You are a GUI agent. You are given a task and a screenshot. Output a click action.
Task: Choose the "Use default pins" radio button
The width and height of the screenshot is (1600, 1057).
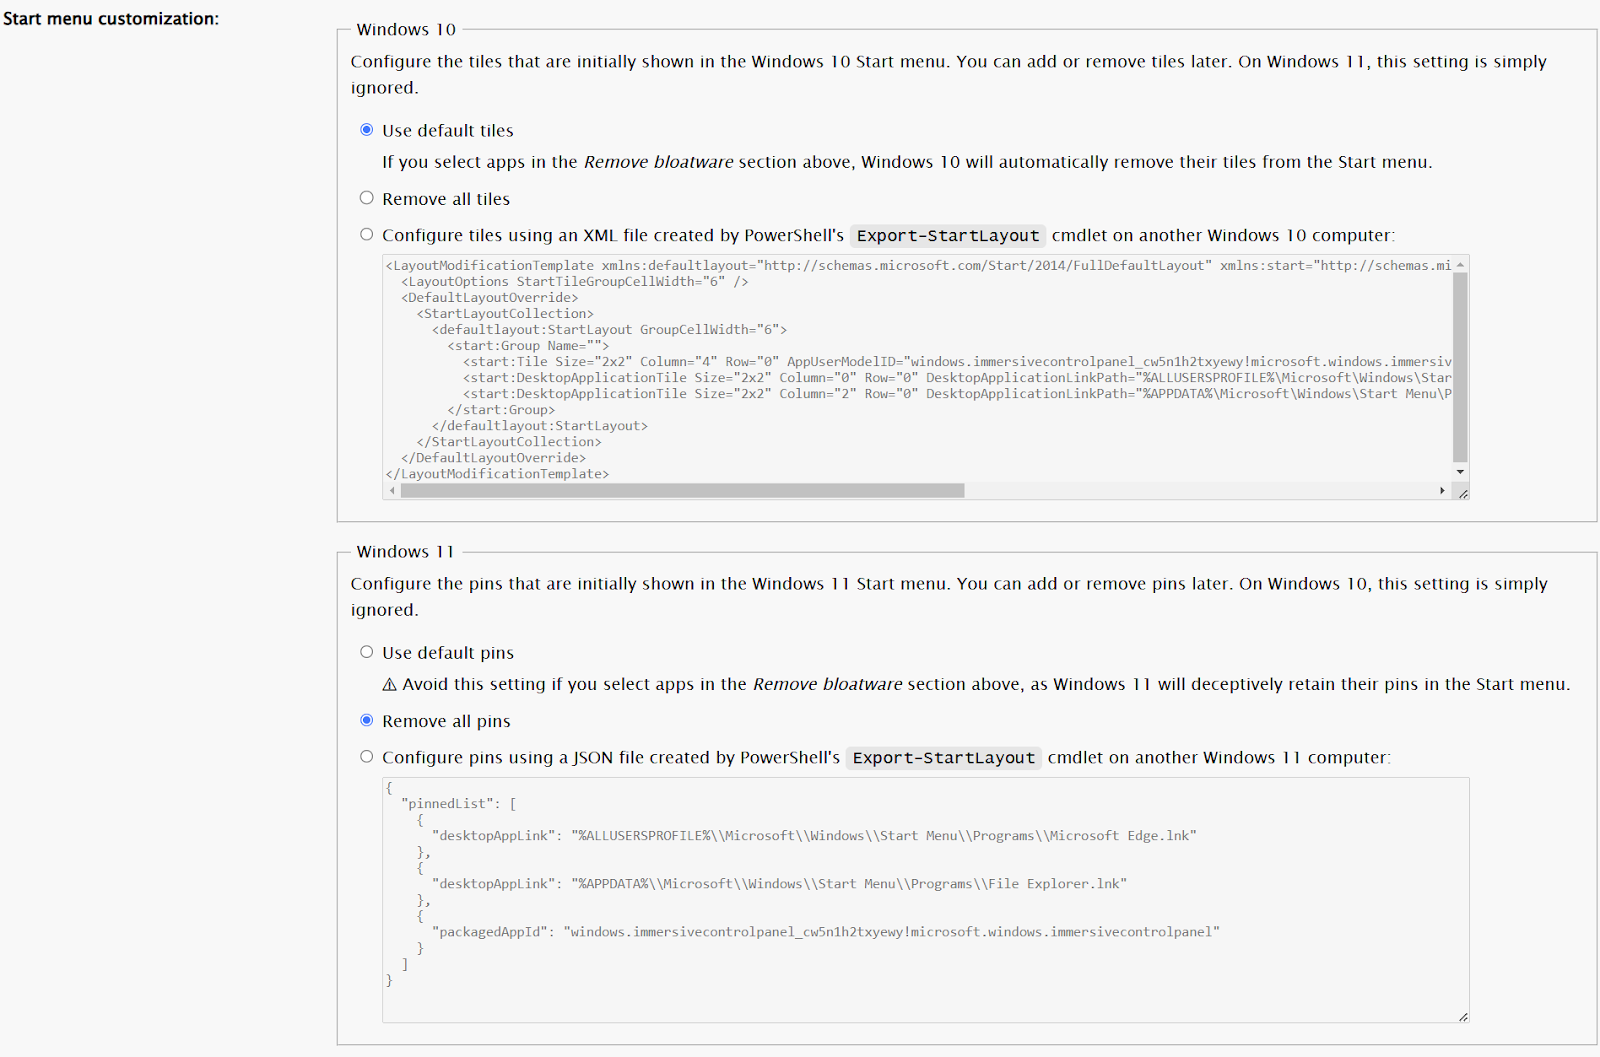tap(367, 652)
